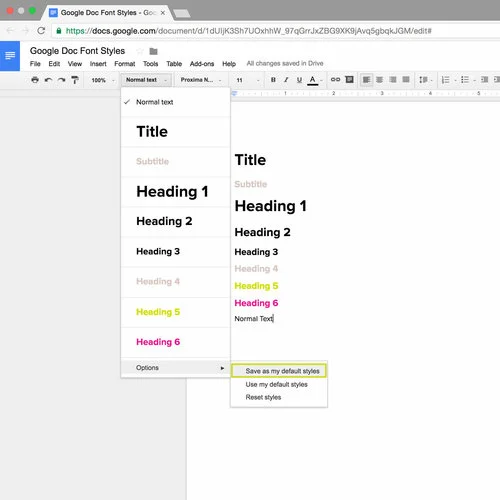Apply bulleted list formatting
500x500 pixels.
pos(465,80)
